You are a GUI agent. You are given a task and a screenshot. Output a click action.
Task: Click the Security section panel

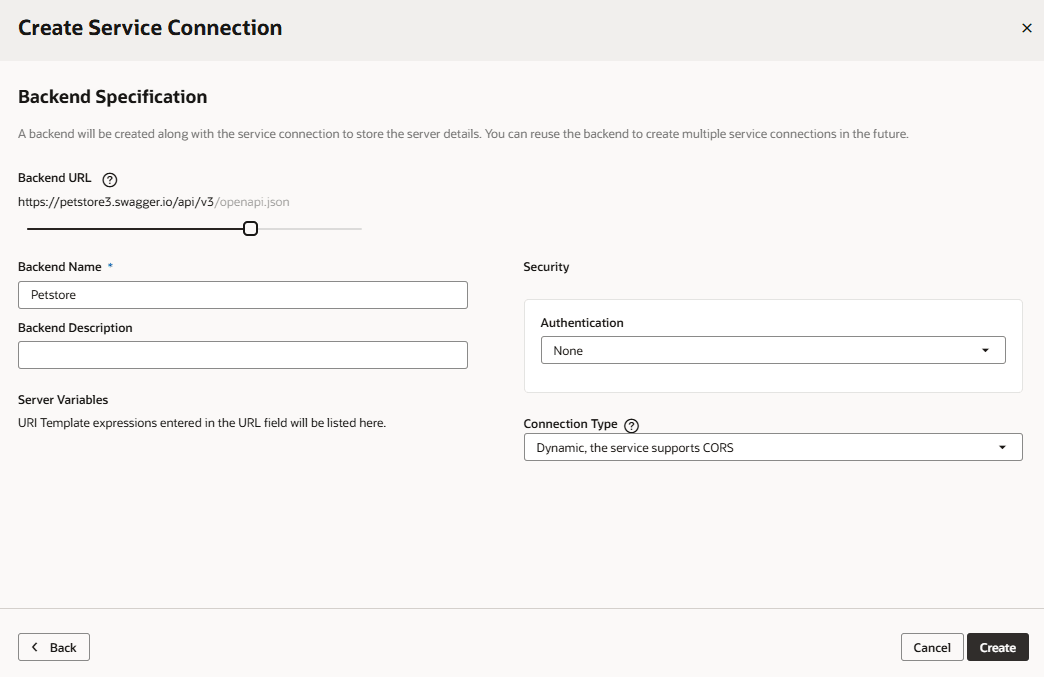tap(772, 345)
